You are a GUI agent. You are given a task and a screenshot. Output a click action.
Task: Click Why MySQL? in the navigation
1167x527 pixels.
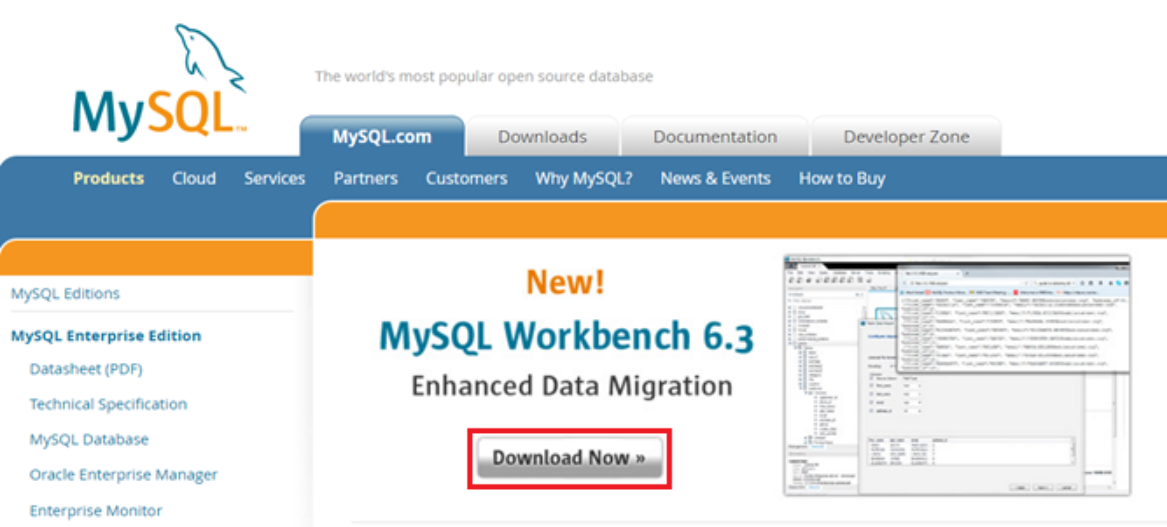(584, 179)
